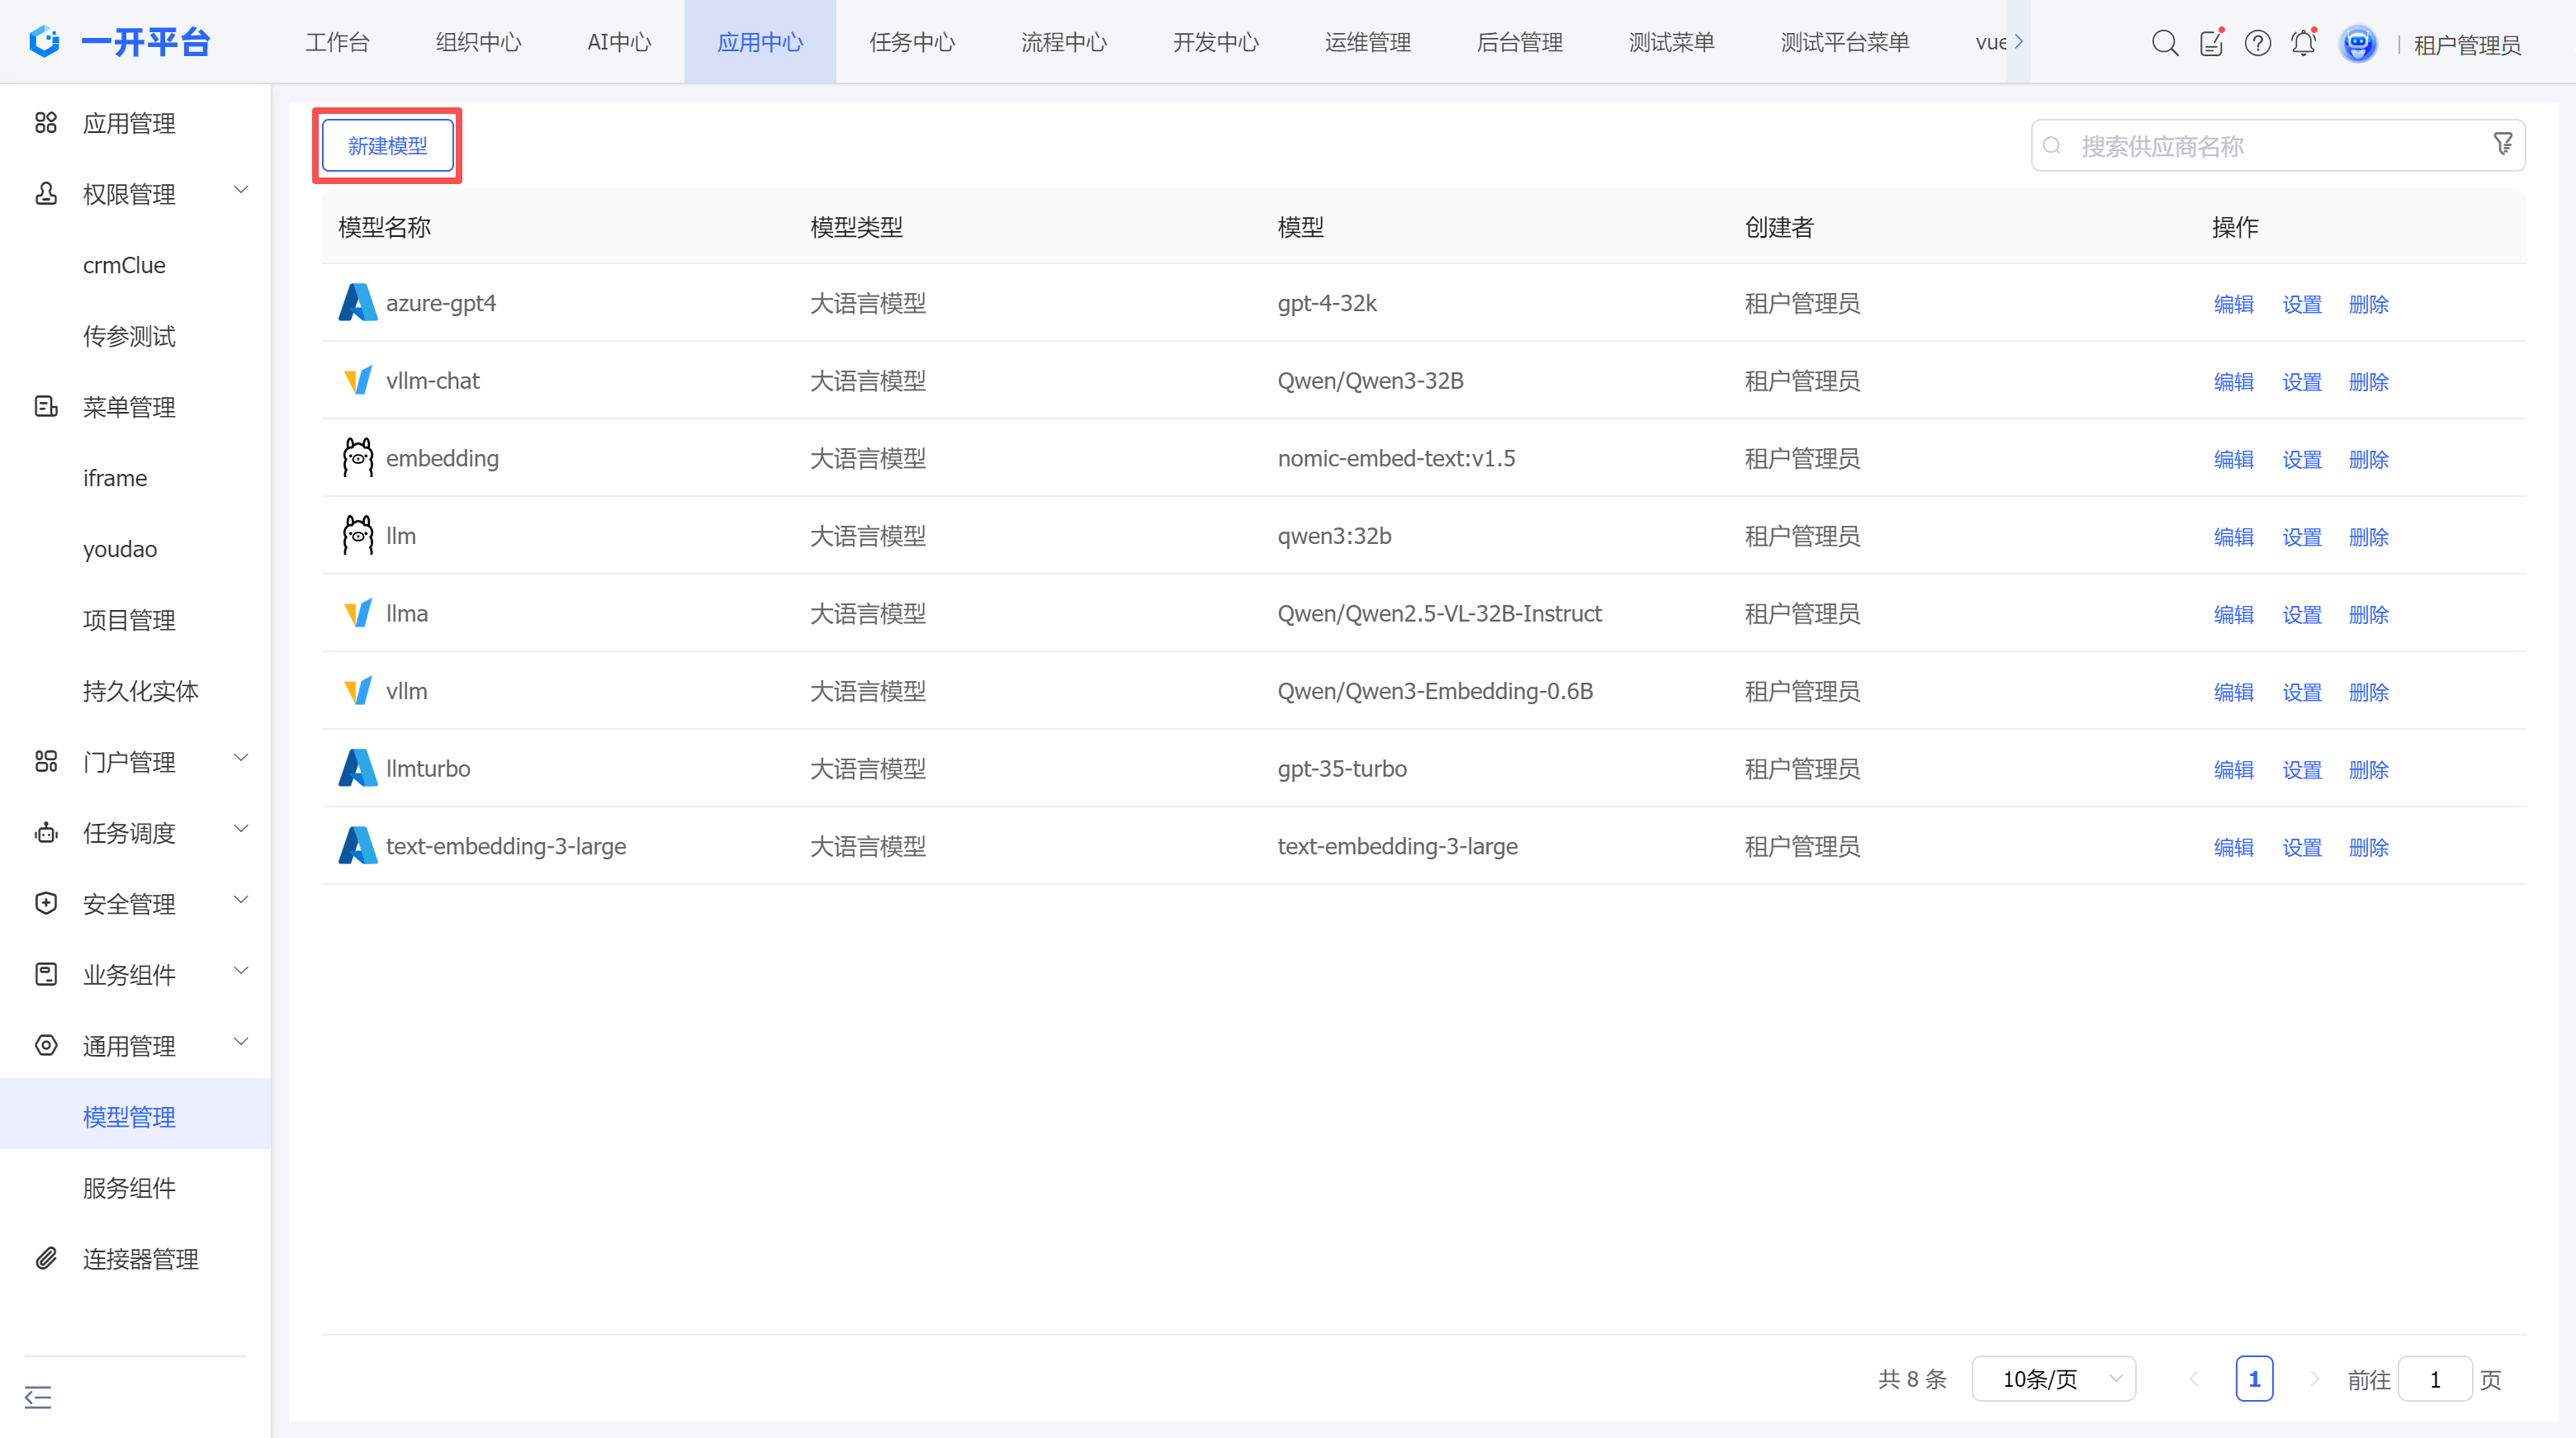Click the 一开平台 logo
The width and height of the screenshot is (2576, 1438).
pyautogui.click(x=120, y=42)
